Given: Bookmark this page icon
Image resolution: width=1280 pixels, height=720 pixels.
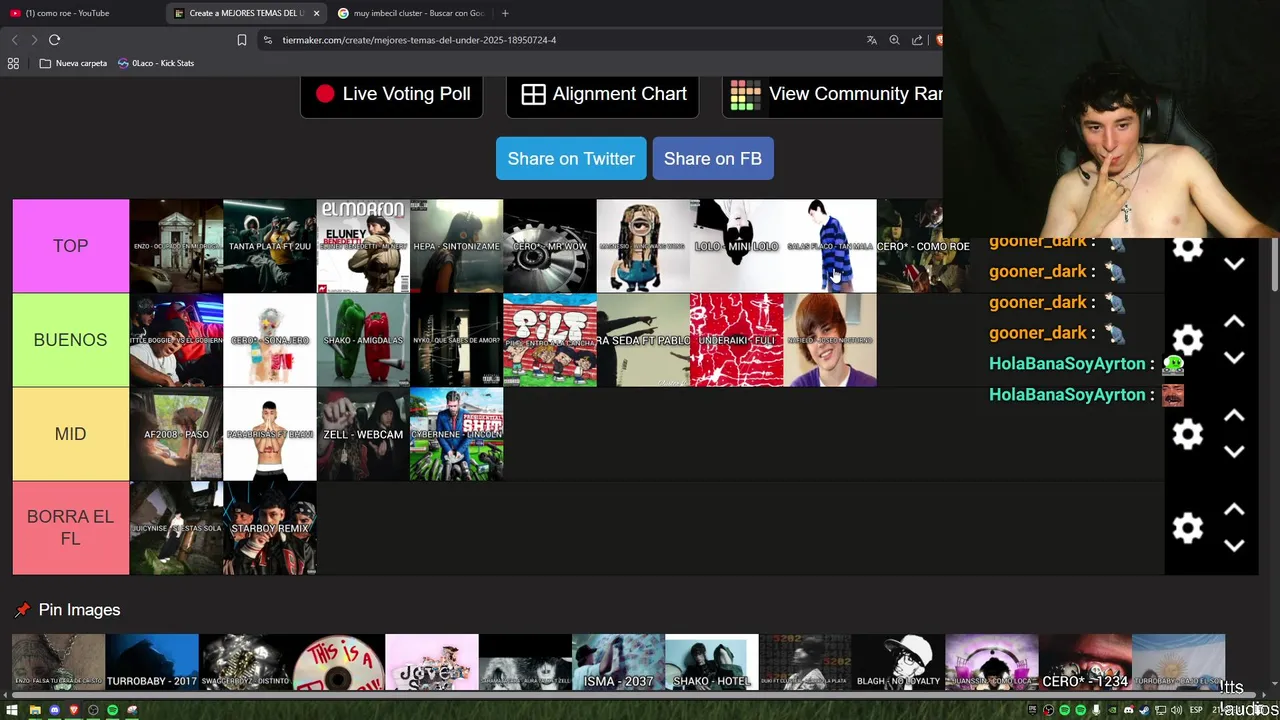Looking at the screenshot, I should (x=241, y=40).
